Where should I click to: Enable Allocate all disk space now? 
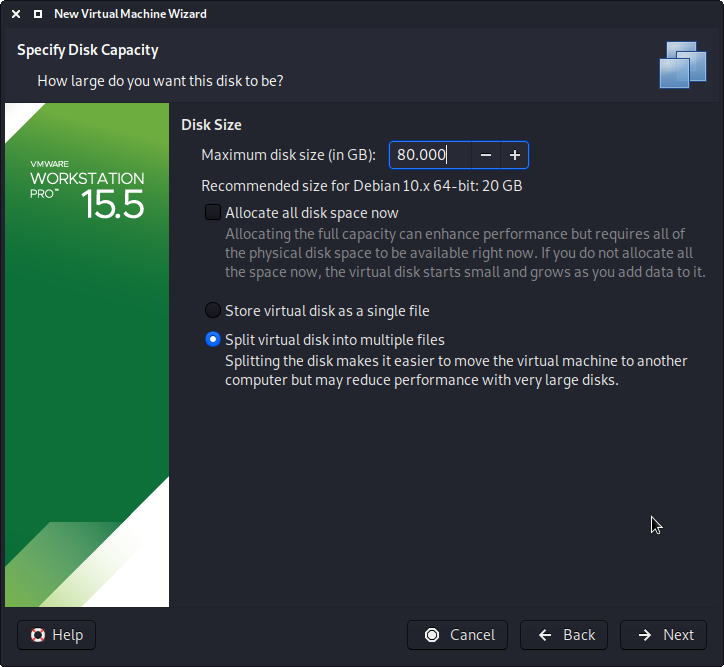click(x=212, y=212)
